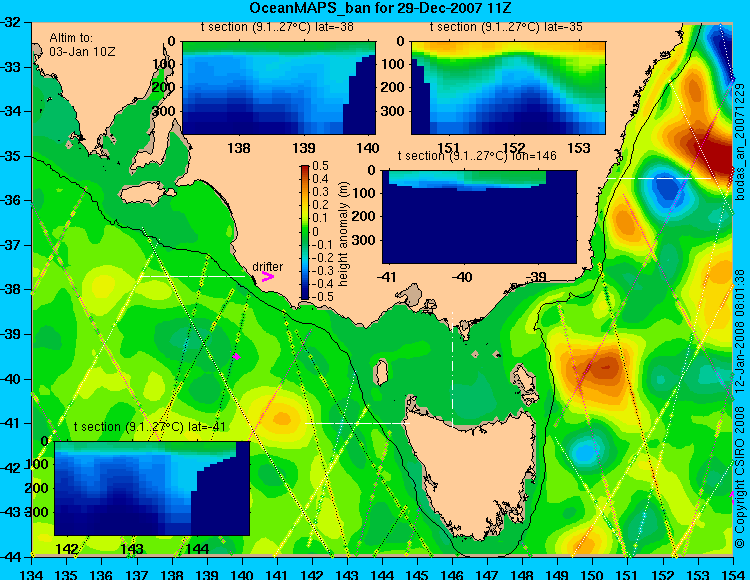Click the "t section (9.1..27°C) lon=146" caption

tap(477, 156)
